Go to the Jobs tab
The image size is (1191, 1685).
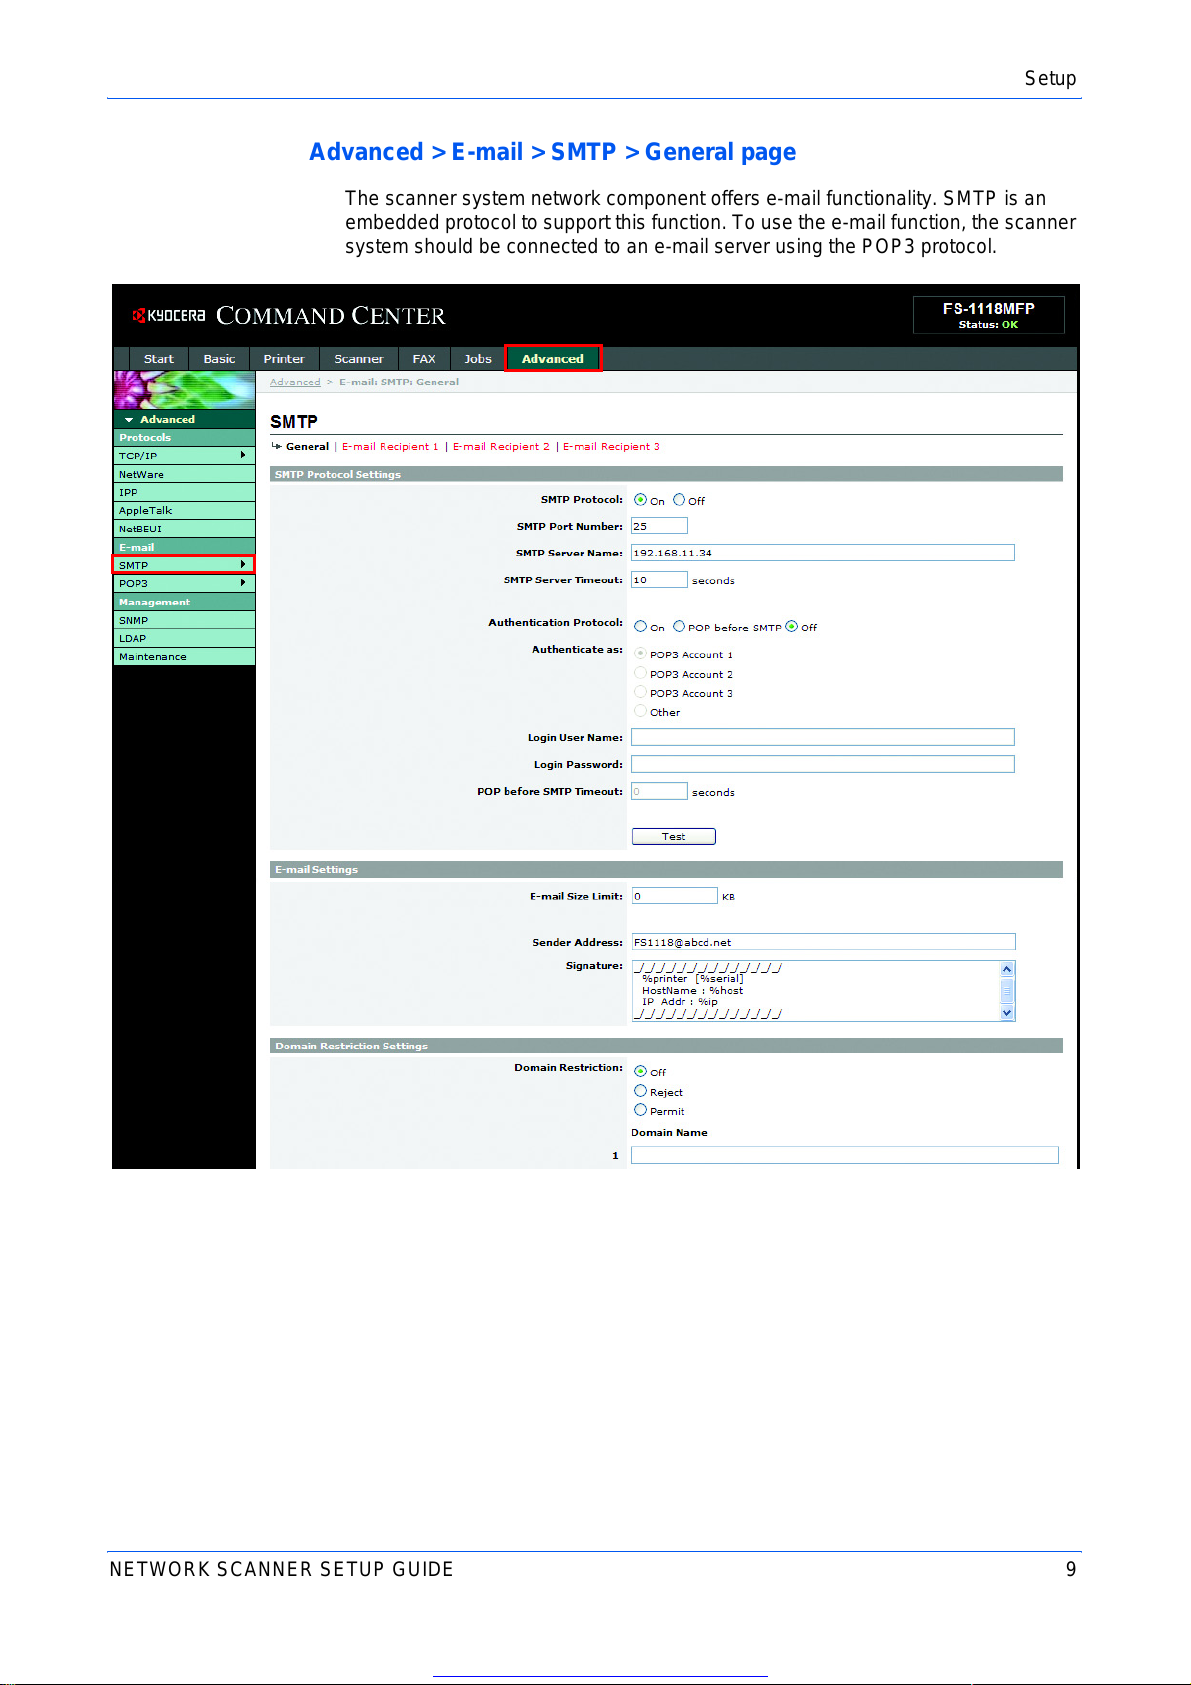[x=478, y=359]
